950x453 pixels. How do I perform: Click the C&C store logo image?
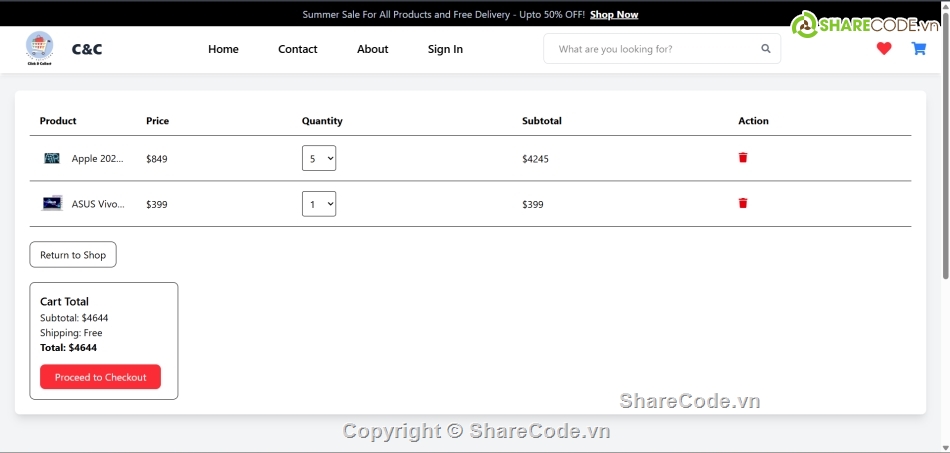point(40,48)
